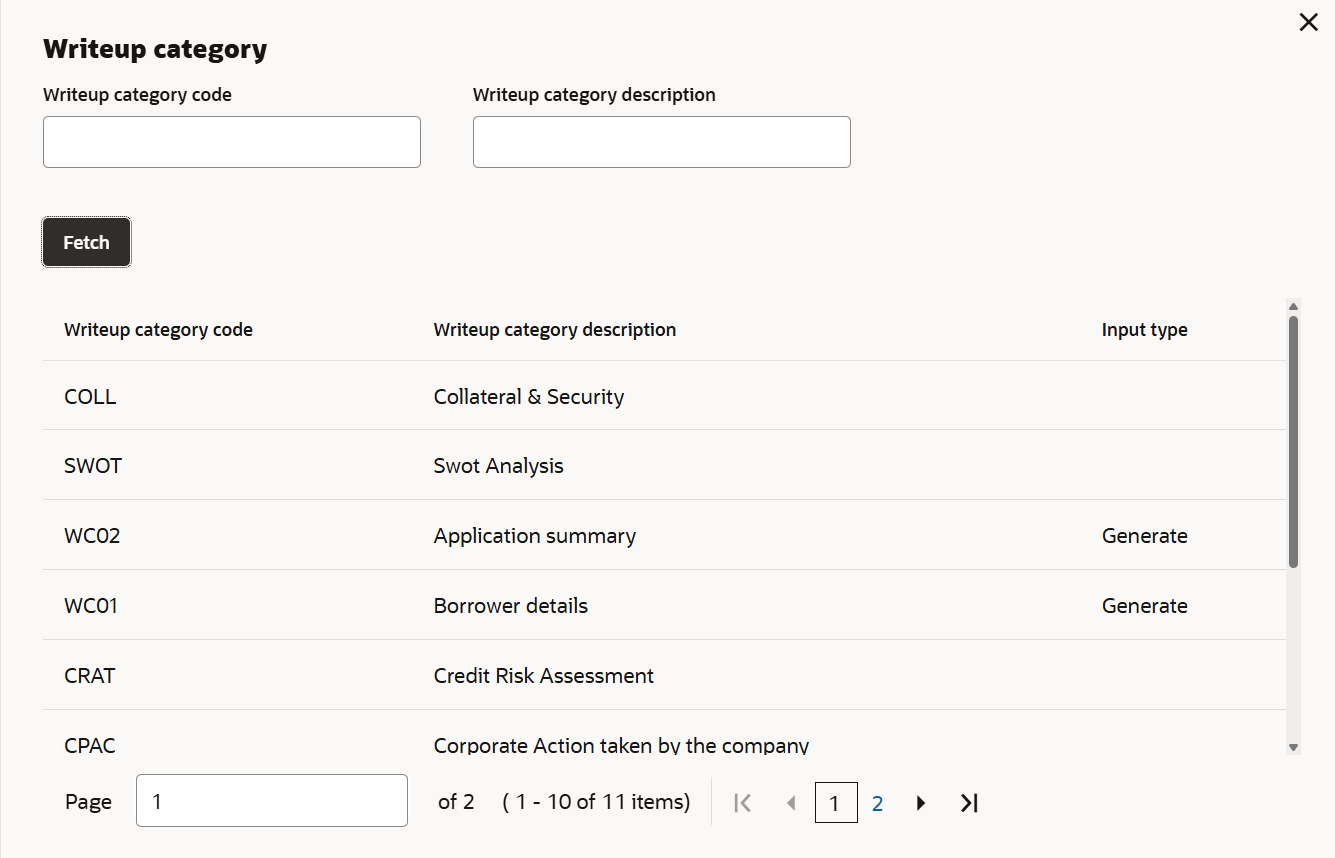Focus the Writeup category code input

(231, 142)
